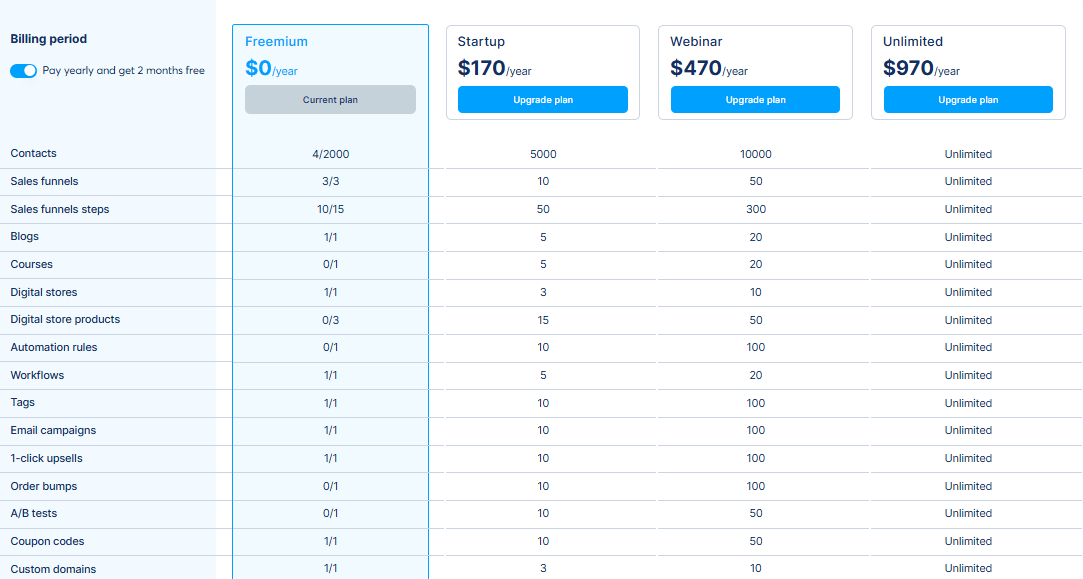Upgrade to the Unlimited plan

tap(968, 100)
